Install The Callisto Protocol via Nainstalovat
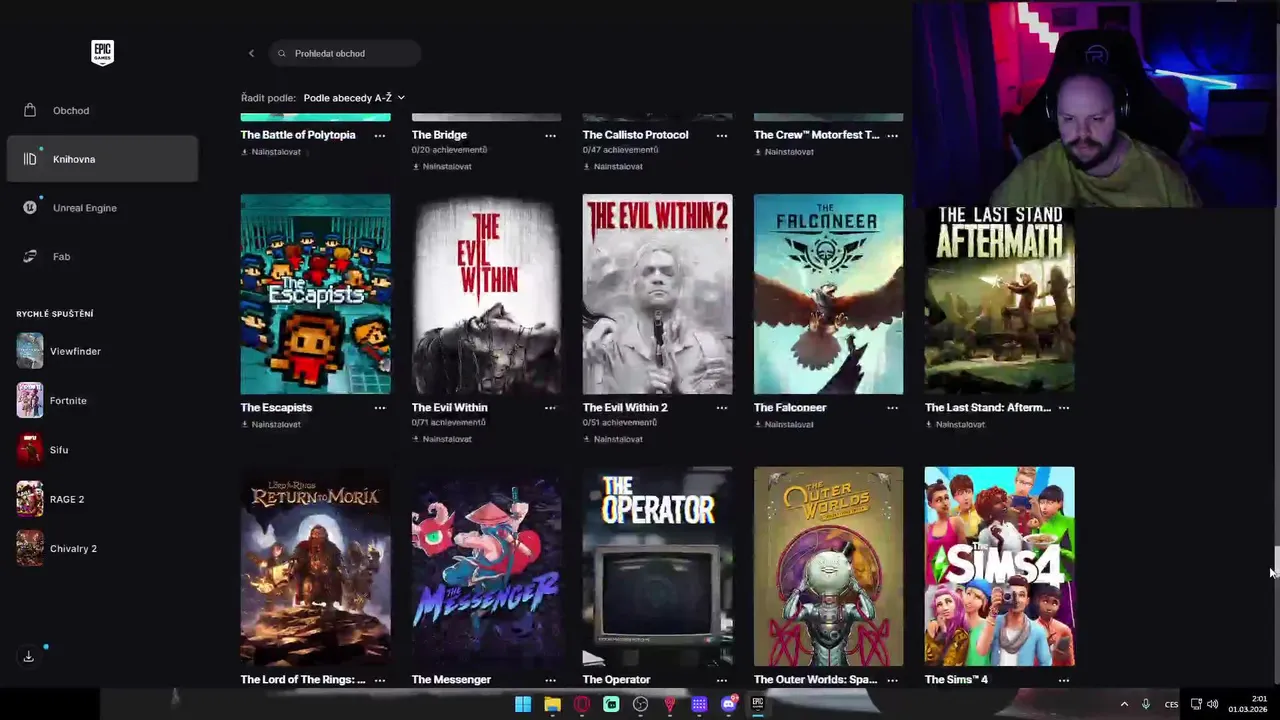Viewport: 1280px width, 720px height. pos(613,166)
